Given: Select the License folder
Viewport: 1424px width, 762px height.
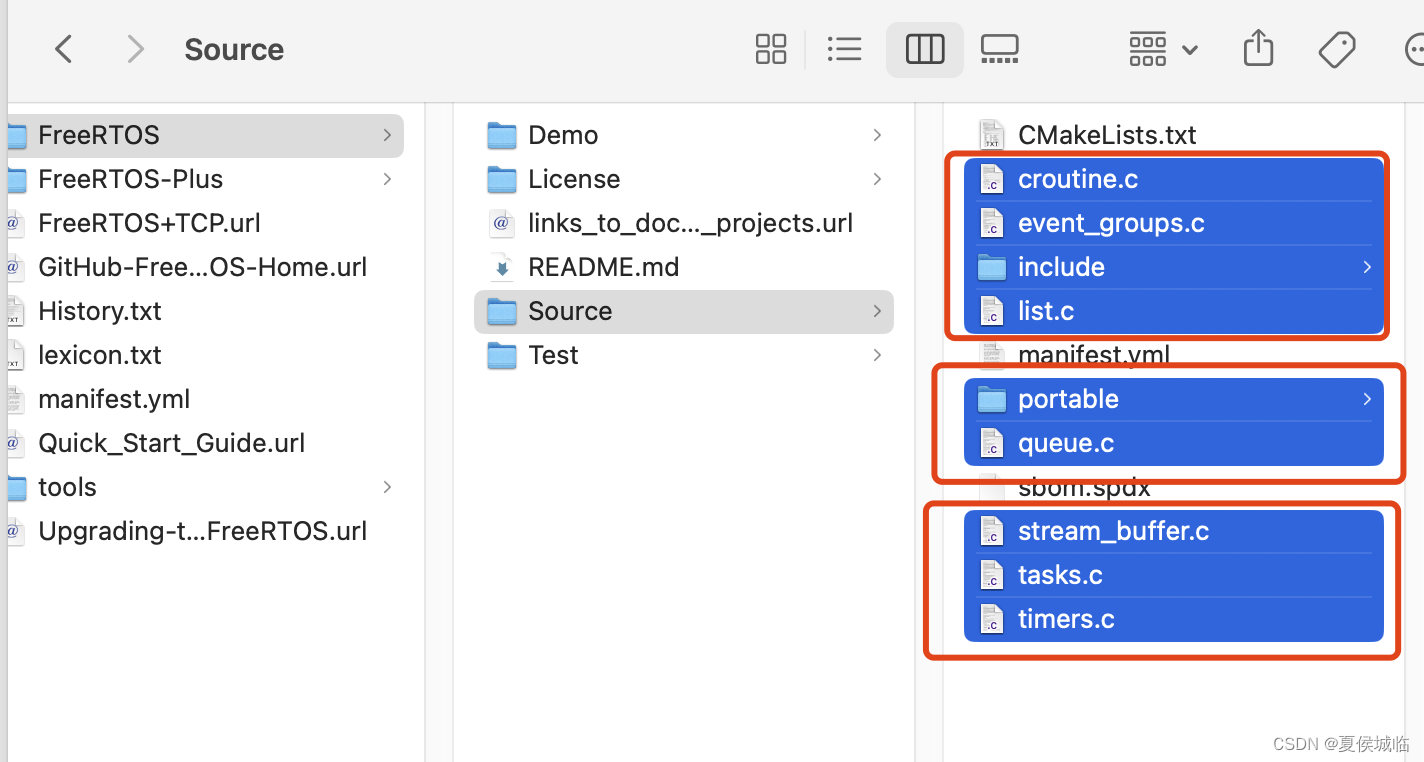Looking at the screenshot, I should 684,179.
